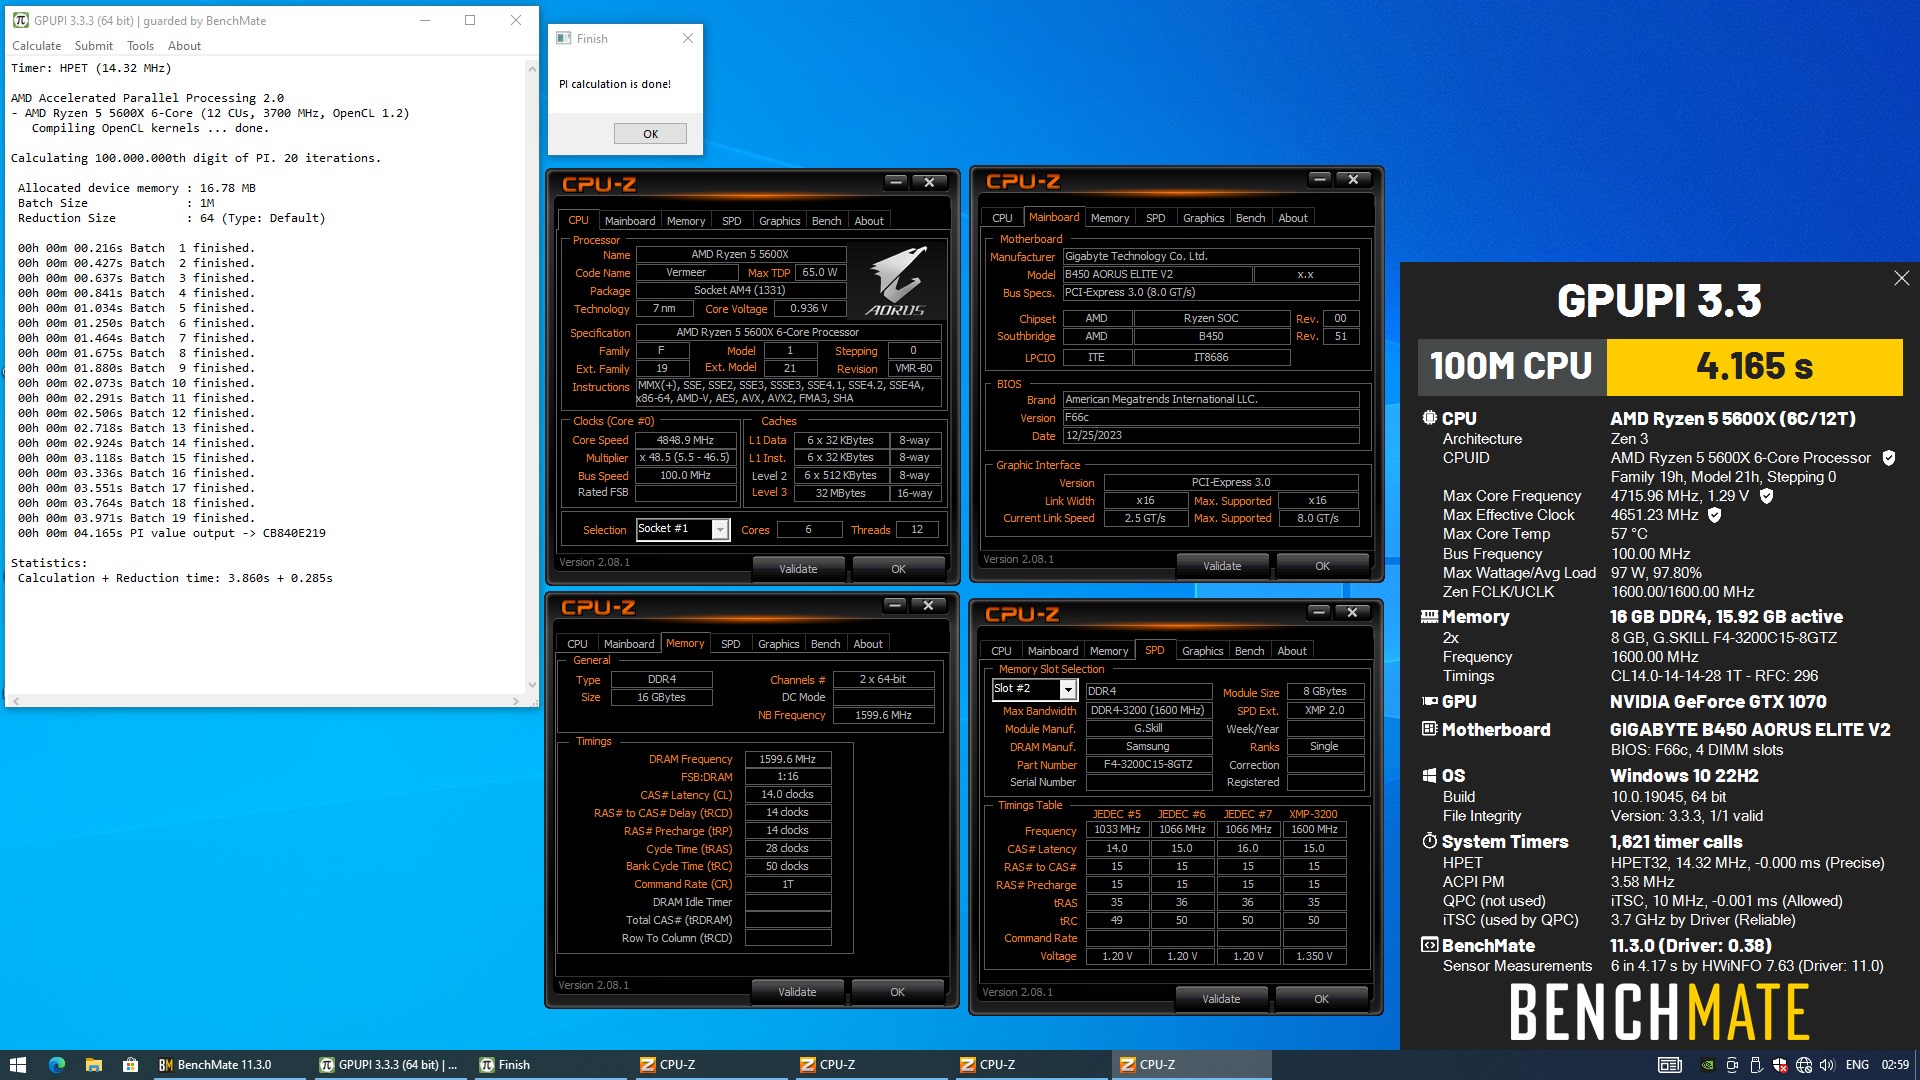1920x1080 pixels.
Task: Click the GPUPI title bar app icon
Action: (x=21, y=20)
